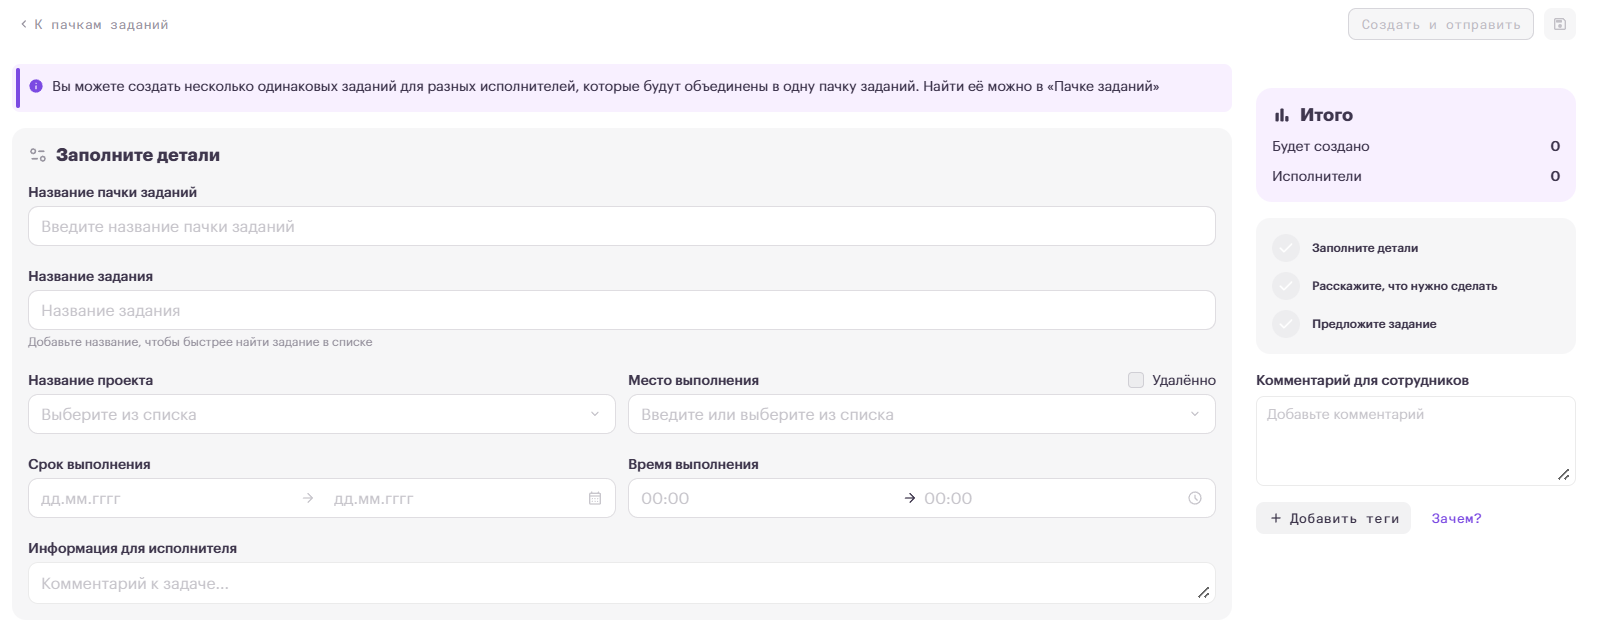Click the bar chart icon beside Итого
This screenshot has height=625, width=1597.
tap(1281, 115)
